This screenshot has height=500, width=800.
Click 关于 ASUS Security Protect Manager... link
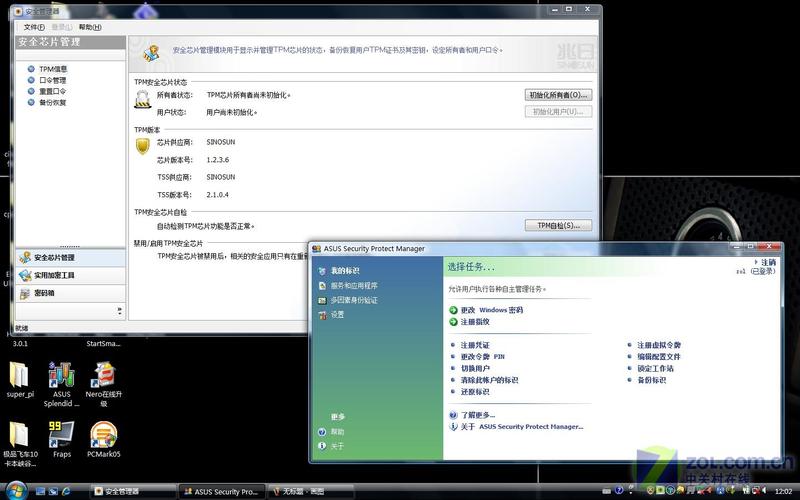click(x=522, y=427)
